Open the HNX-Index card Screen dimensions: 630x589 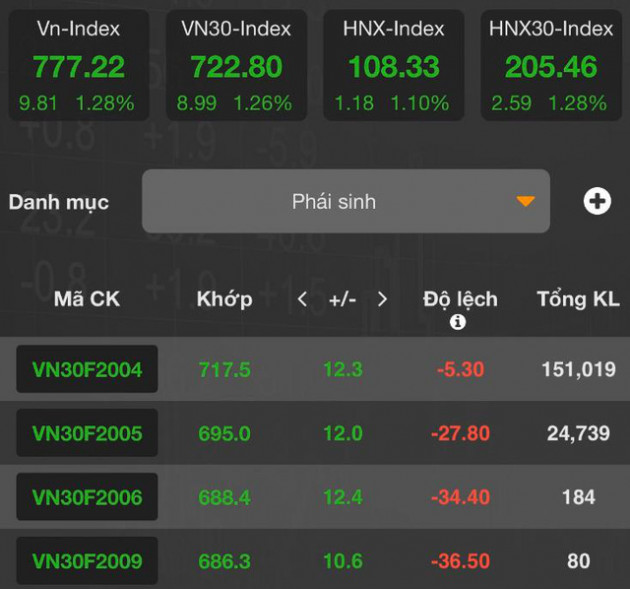click(394, 65)
